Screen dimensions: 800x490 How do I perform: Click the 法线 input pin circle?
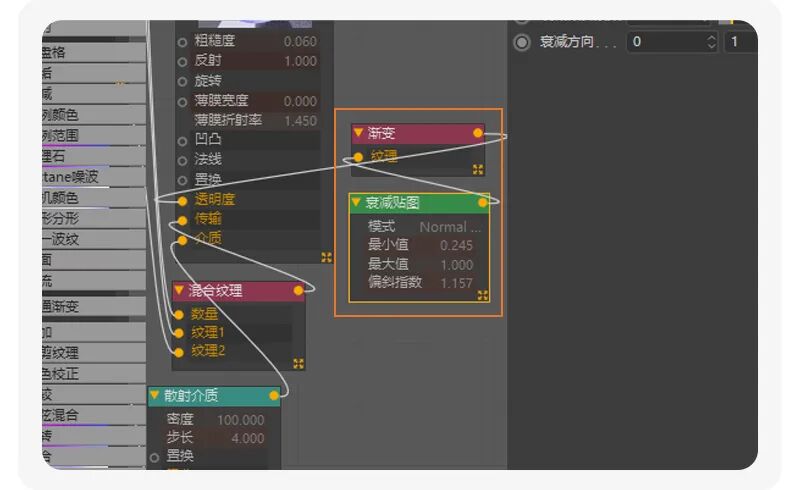click(182, 161)
